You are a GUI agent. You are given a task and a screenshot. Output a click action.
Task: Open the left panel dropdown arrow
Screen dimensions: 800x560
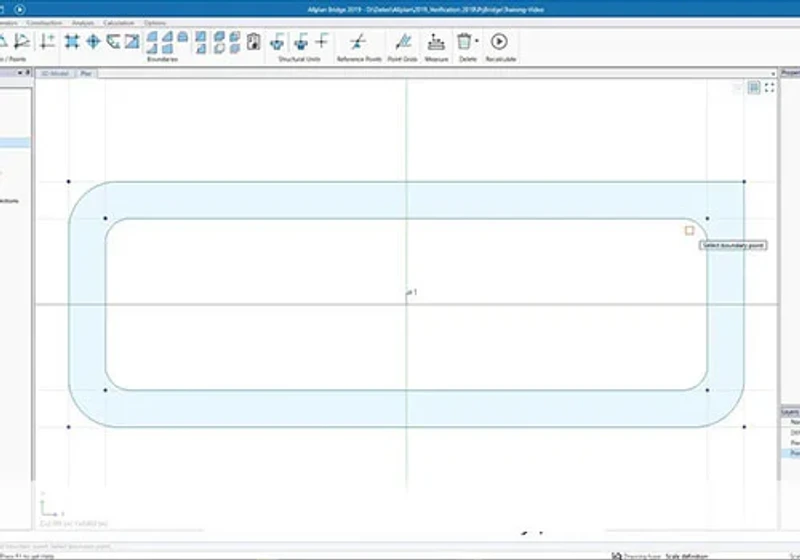tap(20, 73)
